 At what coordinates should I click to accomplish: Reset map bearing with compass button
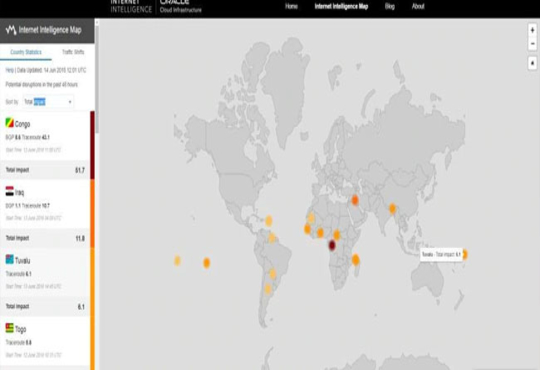click(x=532, y=63)
